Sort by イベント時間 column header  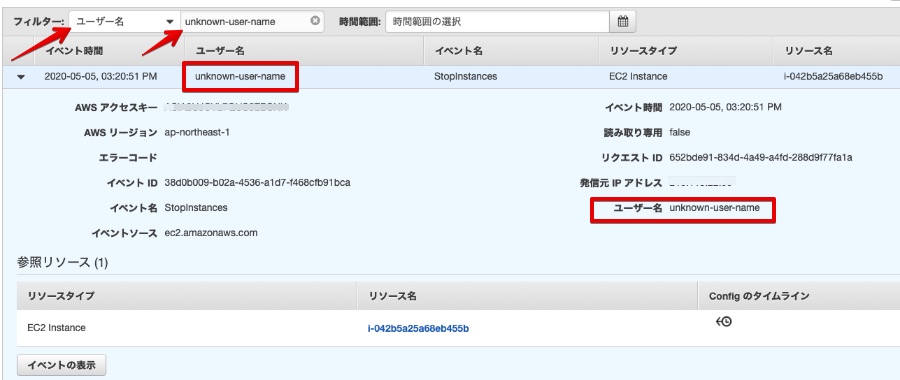point(75,51)
